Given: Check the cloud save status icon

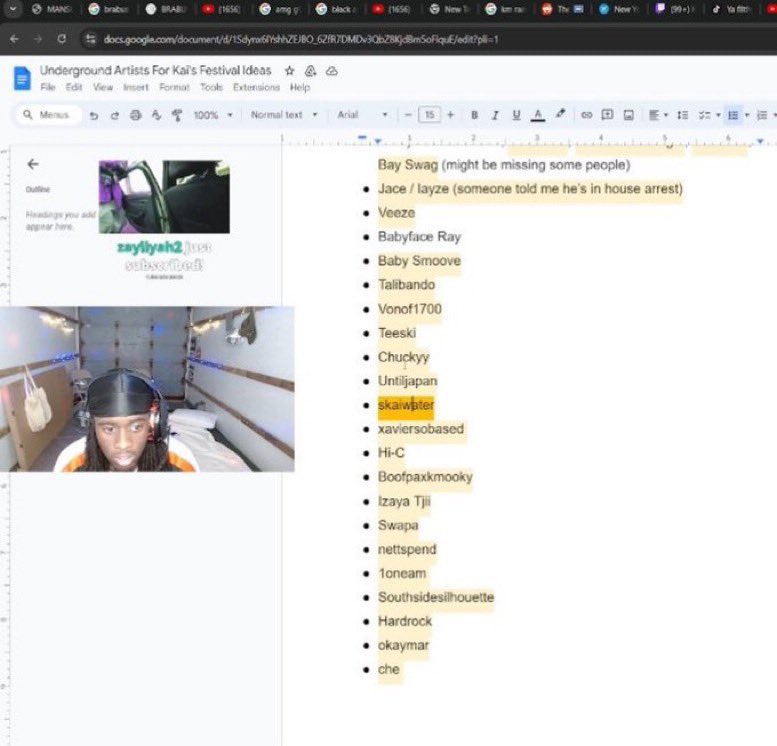Looking at the screenshot, I should coord(332,71).
